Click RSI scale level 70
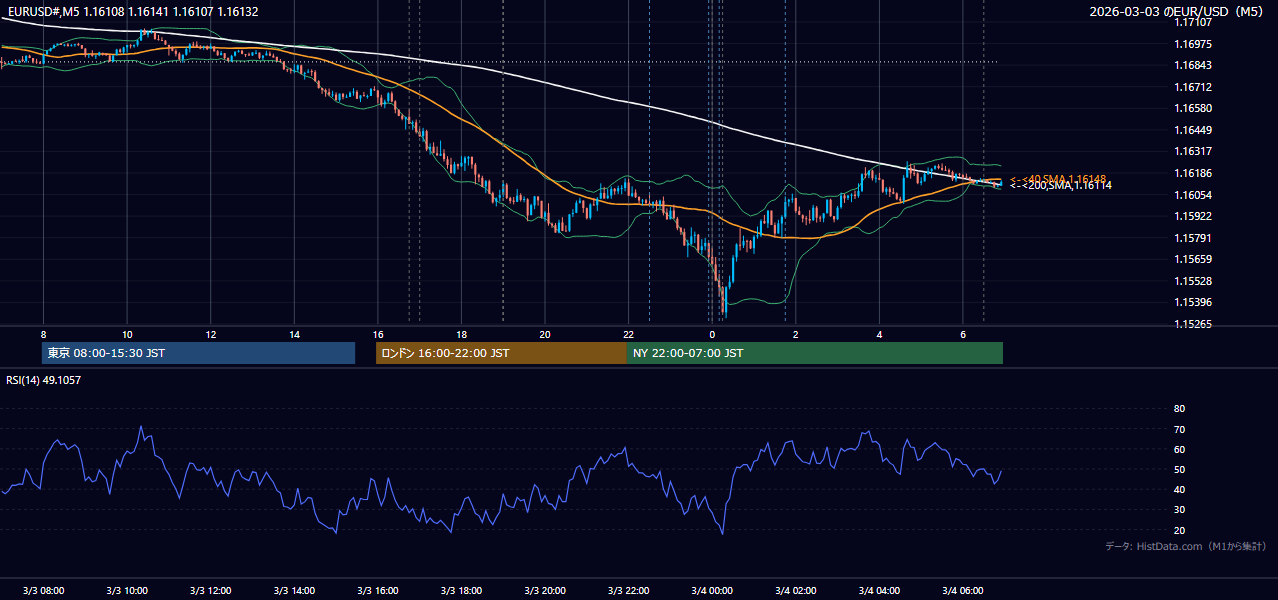The height and width of the screenshot is (600, 1278). pos(1179,429)
